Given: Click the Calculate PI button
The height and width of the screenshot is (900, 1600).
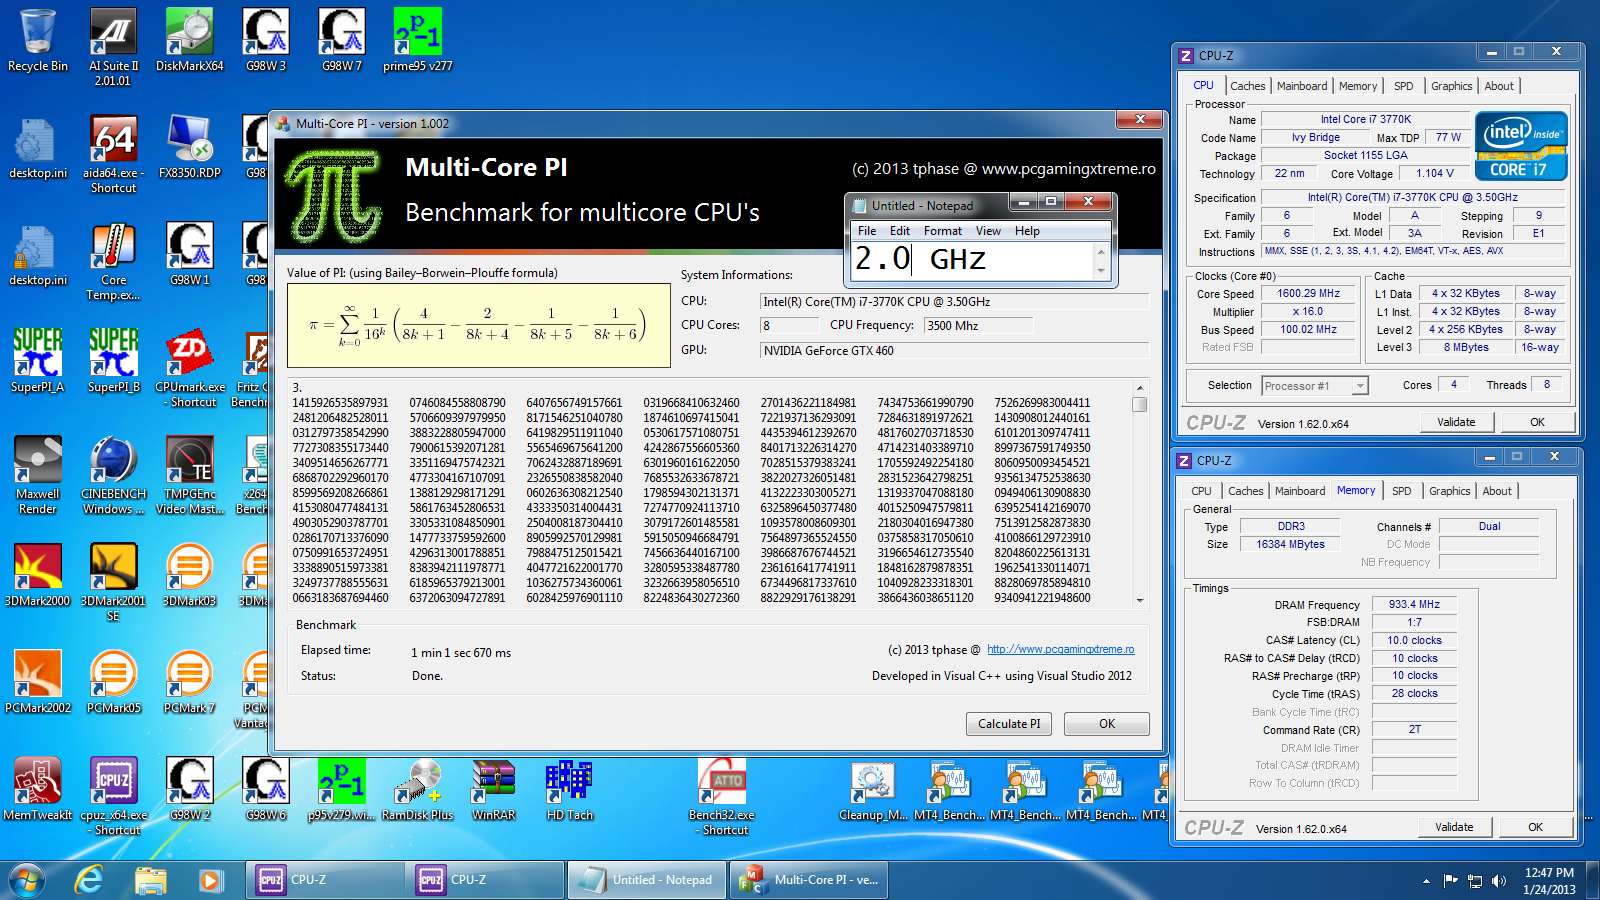Looking at the screenshot, I should (x=1008, y=724).
